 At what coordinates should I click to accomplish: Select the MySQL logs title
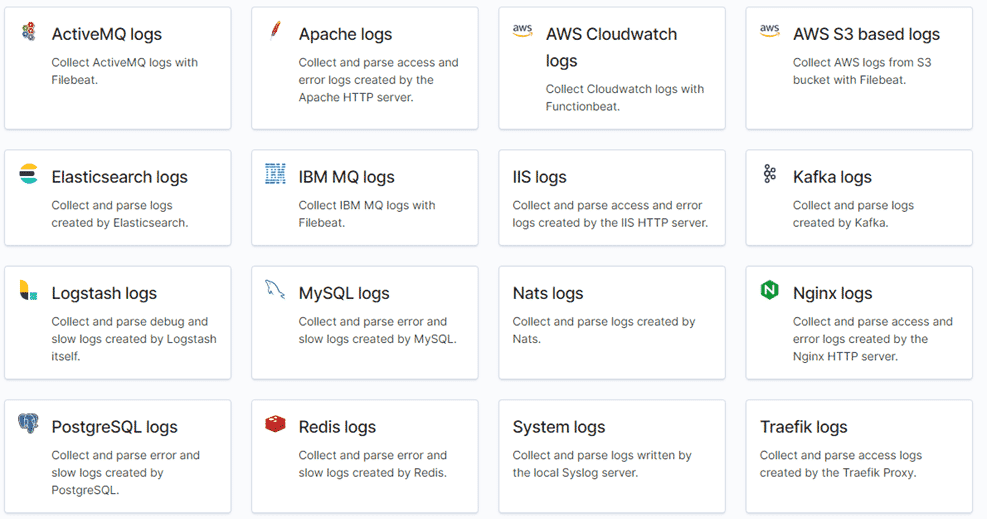[x=344, y=293]
